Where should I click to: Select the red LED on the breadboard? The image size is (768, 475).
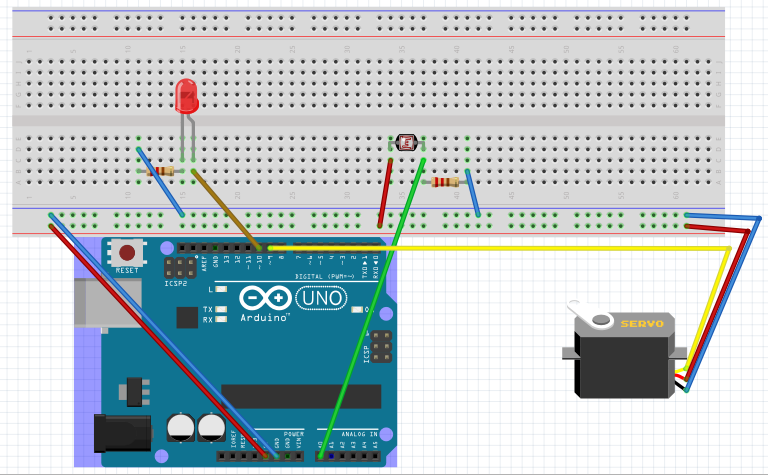pos(187,96)
